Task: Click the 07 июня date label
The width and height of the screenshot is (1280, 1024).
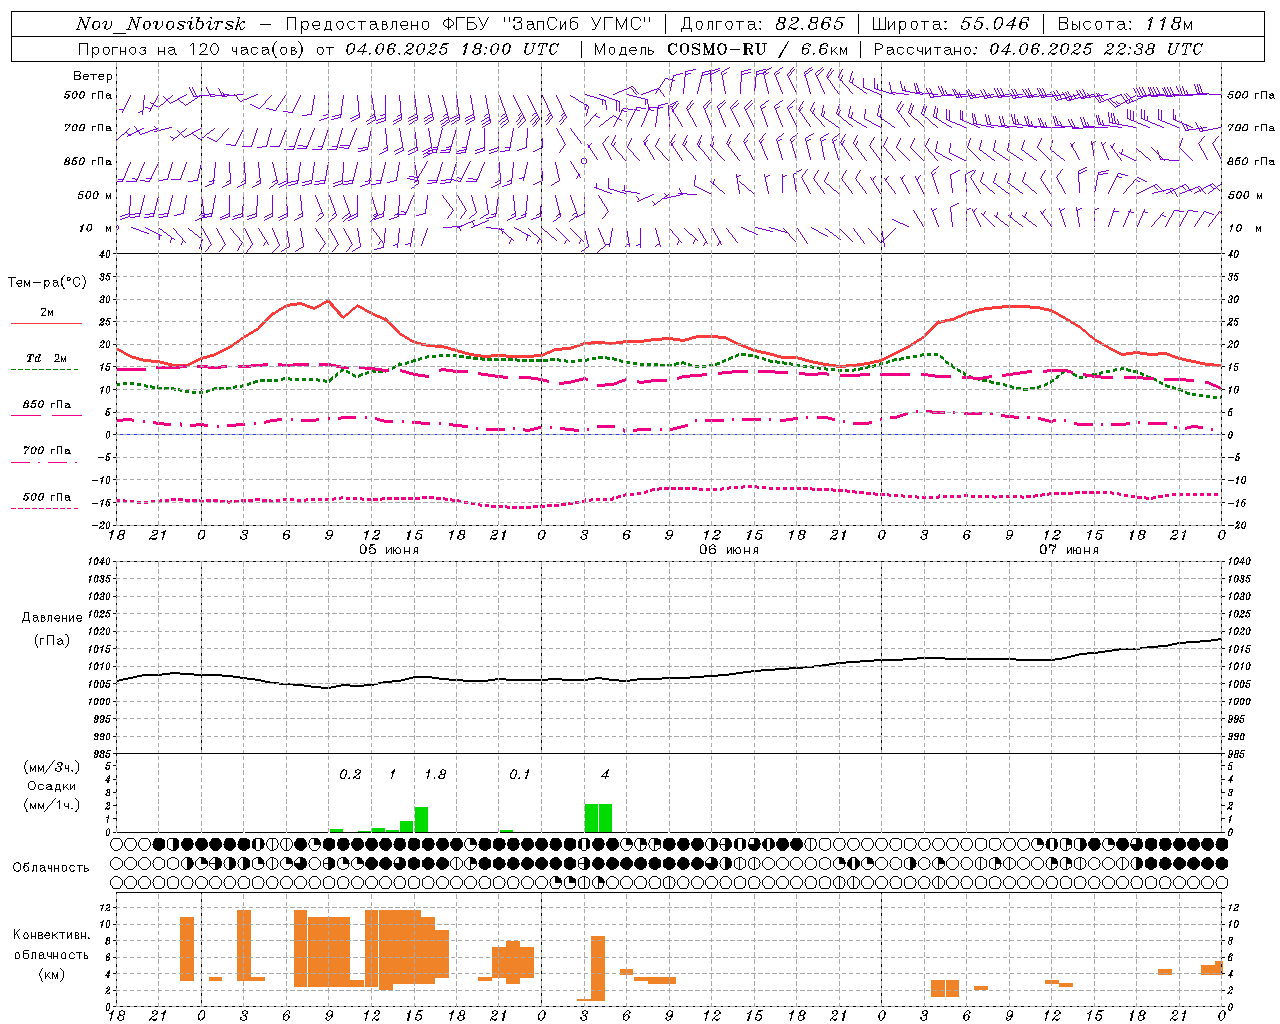Action: click(x=1069, y=550)
